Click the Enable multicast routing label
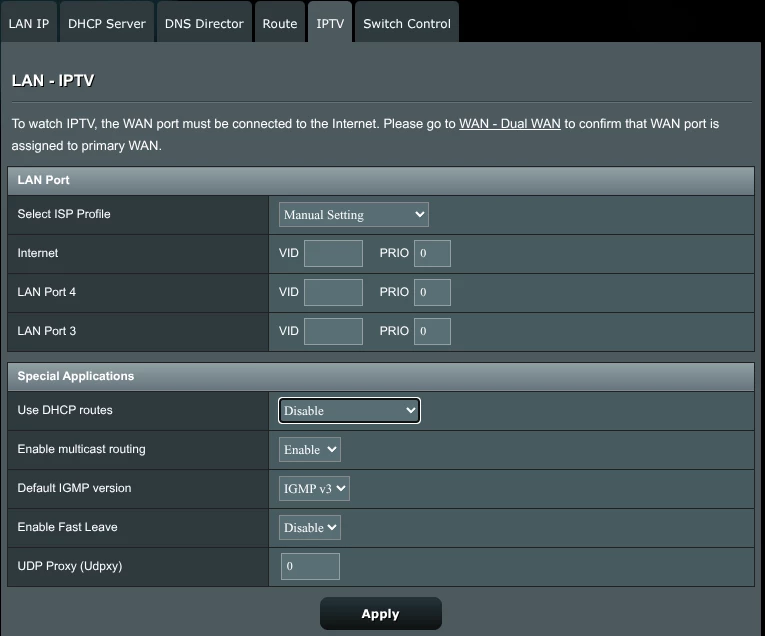765x636 pixels. click(x=81, y=449)
